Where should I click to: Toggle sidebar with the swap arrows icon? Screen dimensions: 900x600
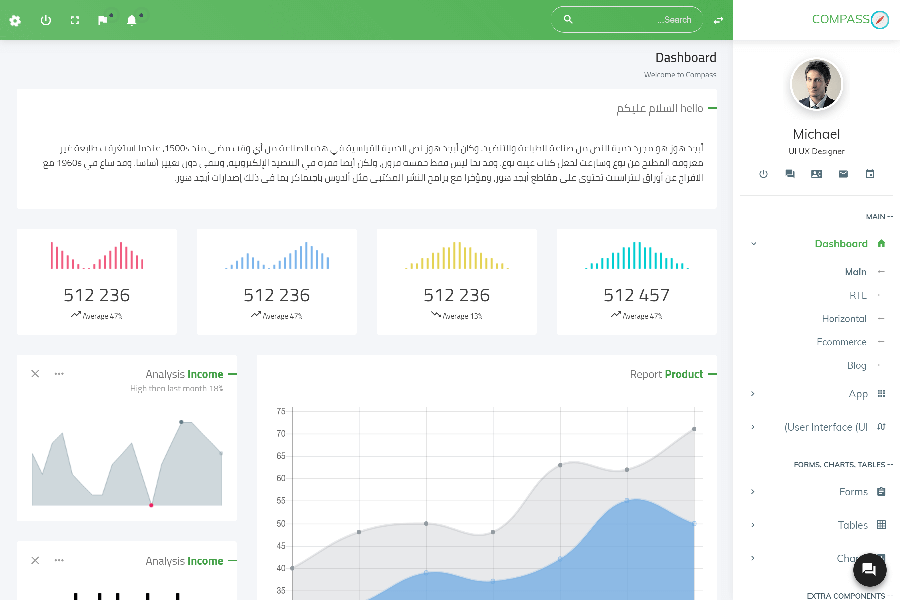[718, 20]
